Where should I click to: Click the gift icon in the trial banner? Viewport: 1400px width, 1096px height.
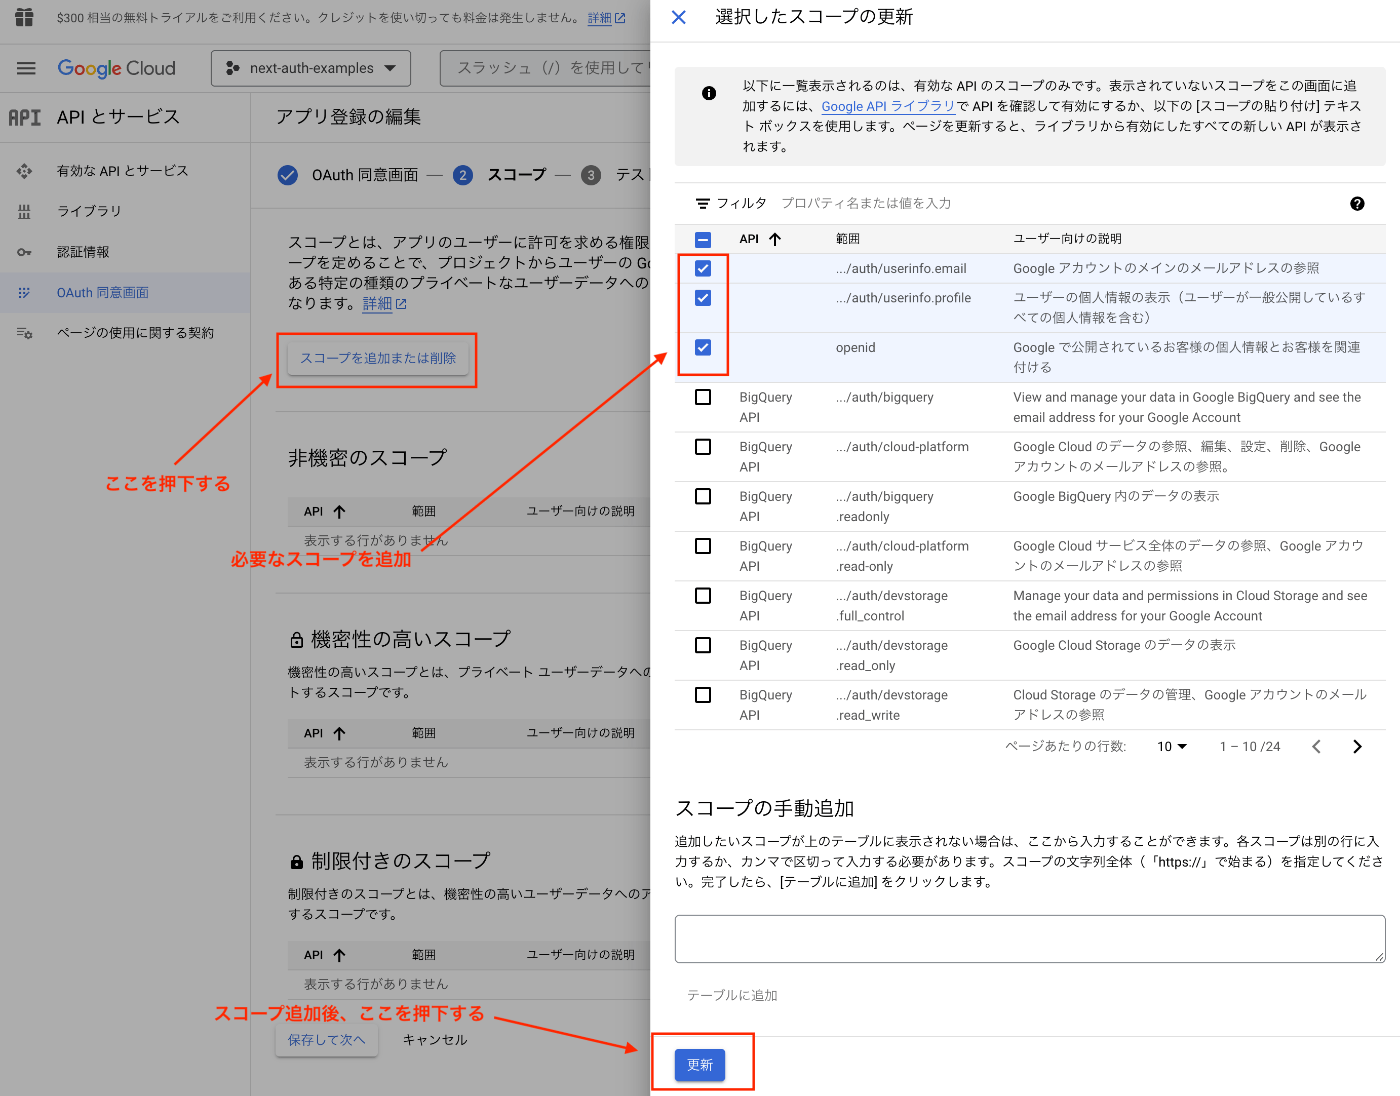pos(25,17)
